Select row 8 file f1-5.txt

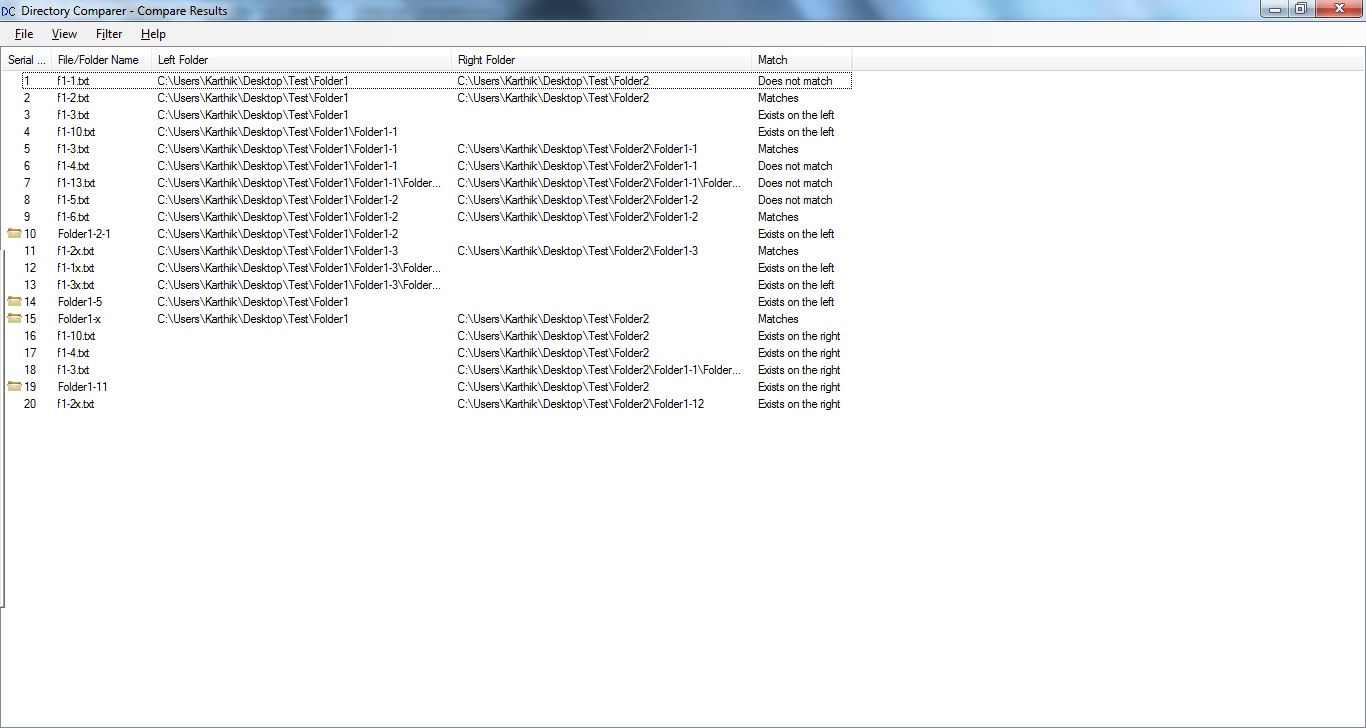coord(73,200)
